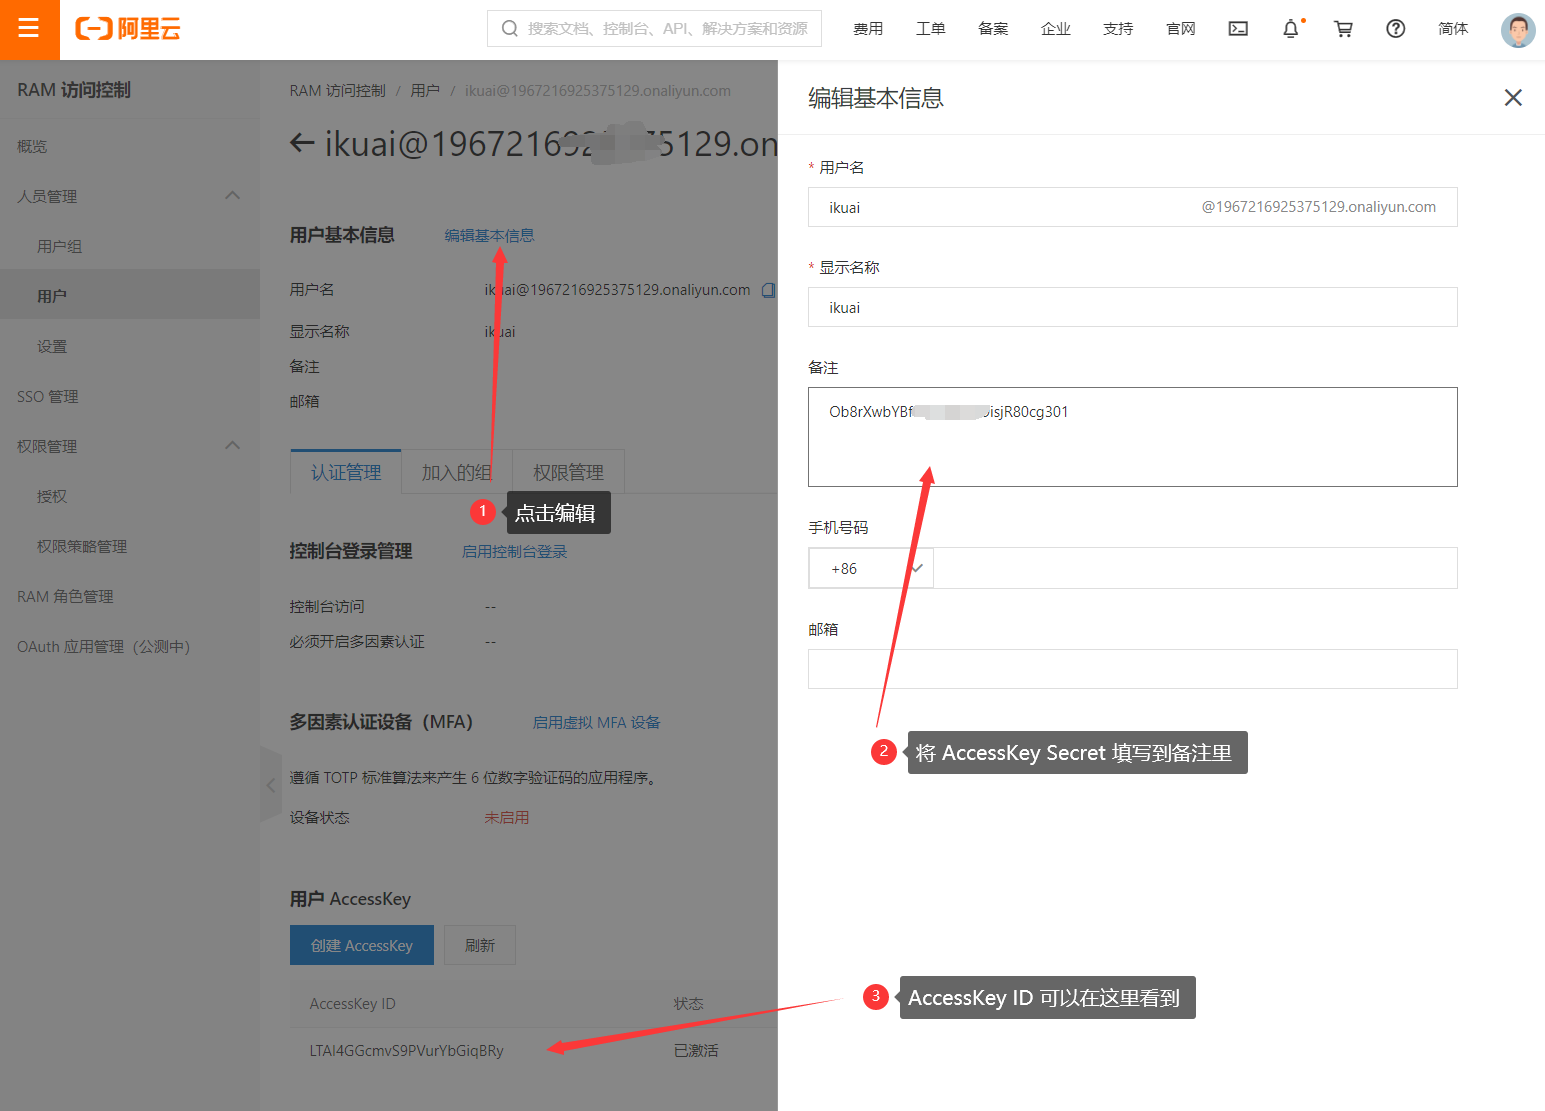Click the 用户名 input field
Viewport: 1545px width, 1111px height.
pyautogui.click(x=1133, y=207)
